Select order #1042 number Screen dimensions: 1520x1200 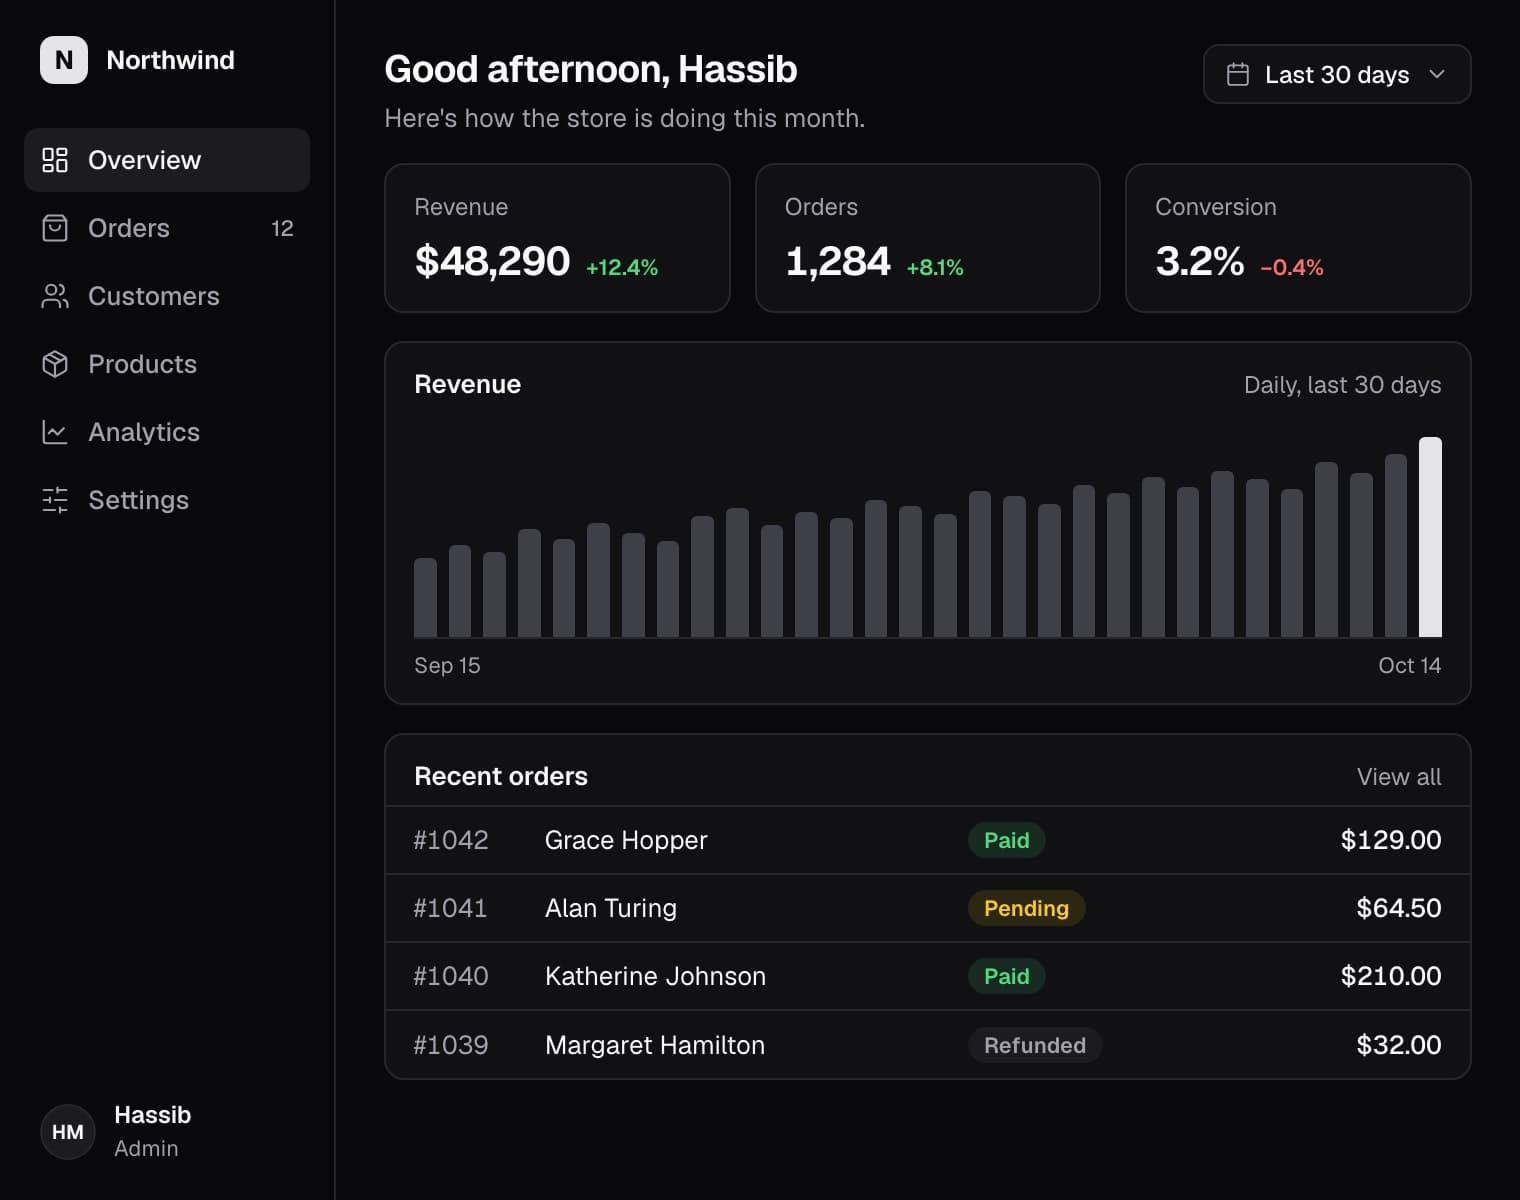pyautogui.click(x=451, y=840)
